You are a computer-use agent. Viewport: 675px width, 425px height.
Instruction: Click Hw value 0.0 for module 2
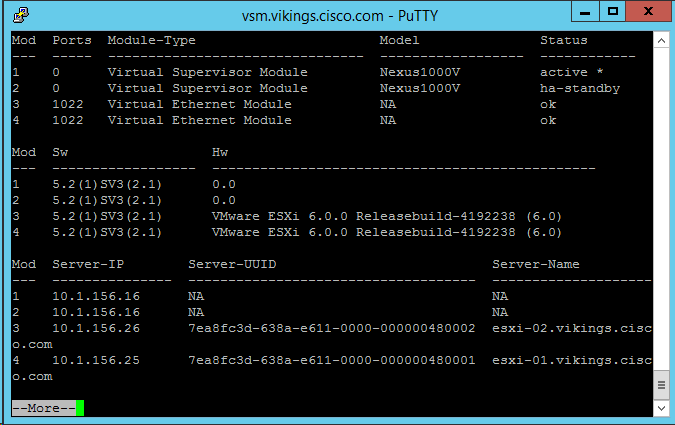(x=224, y=200)
